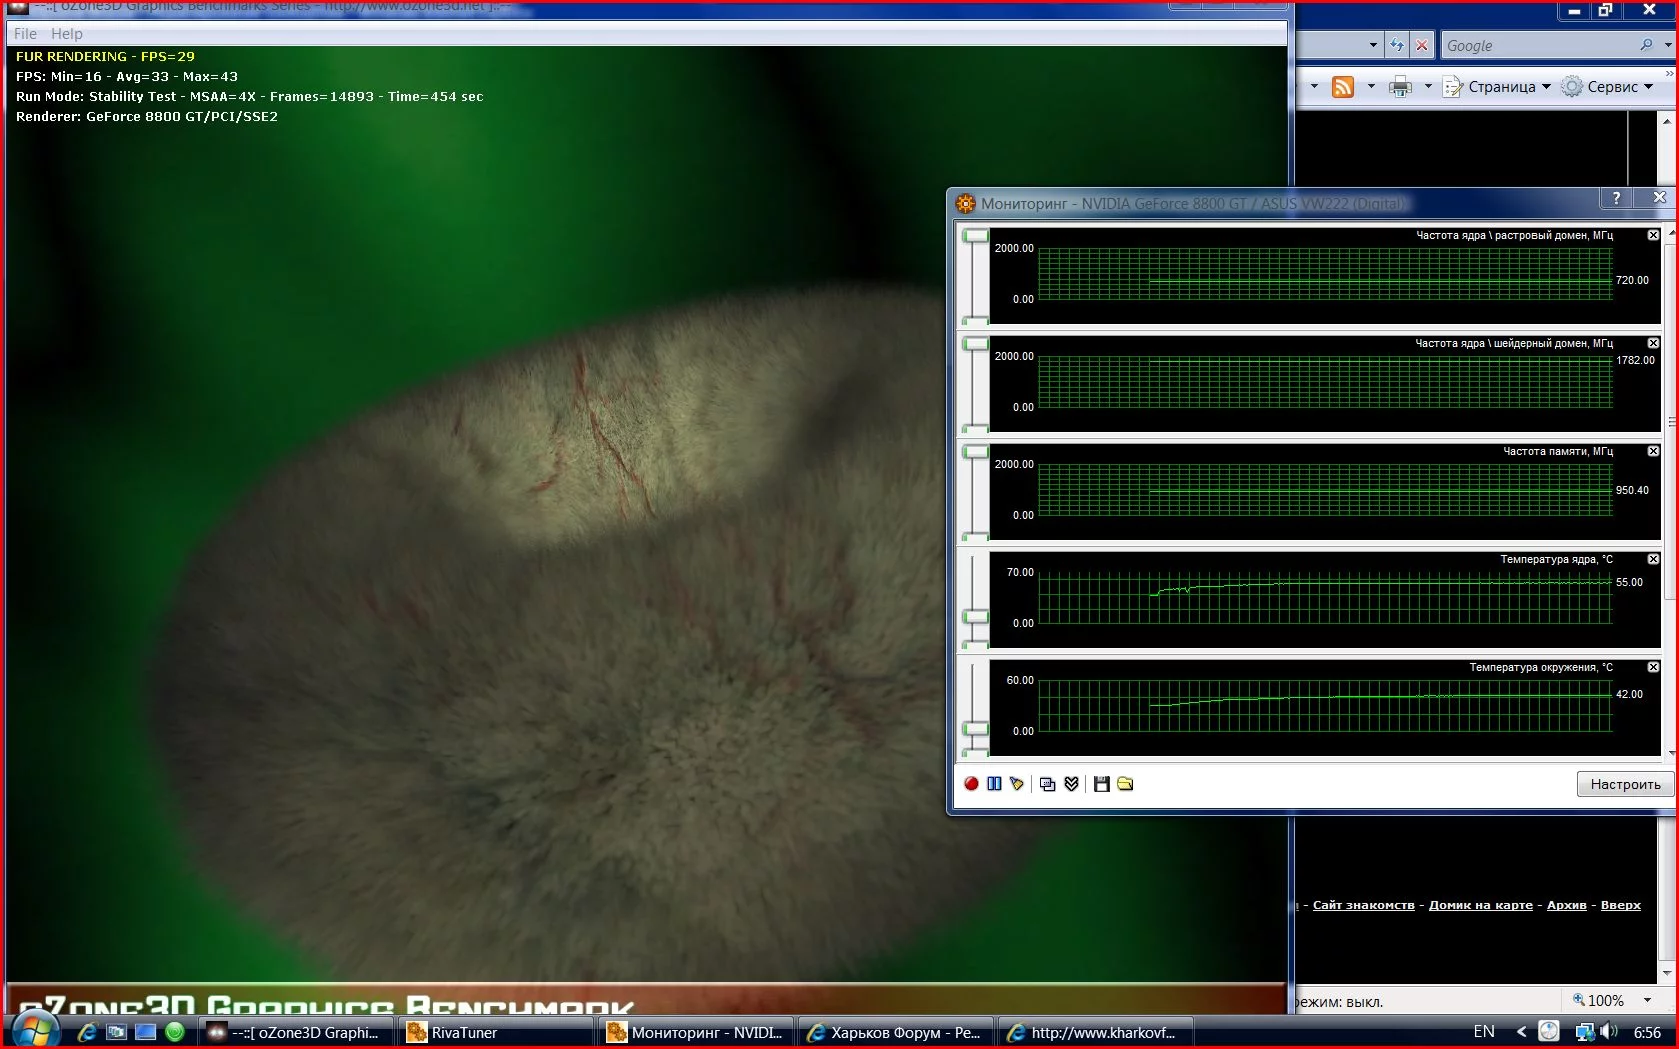Click the 6:56 taskbar clock
1679x1049 pixels.
(1647, 1032)
